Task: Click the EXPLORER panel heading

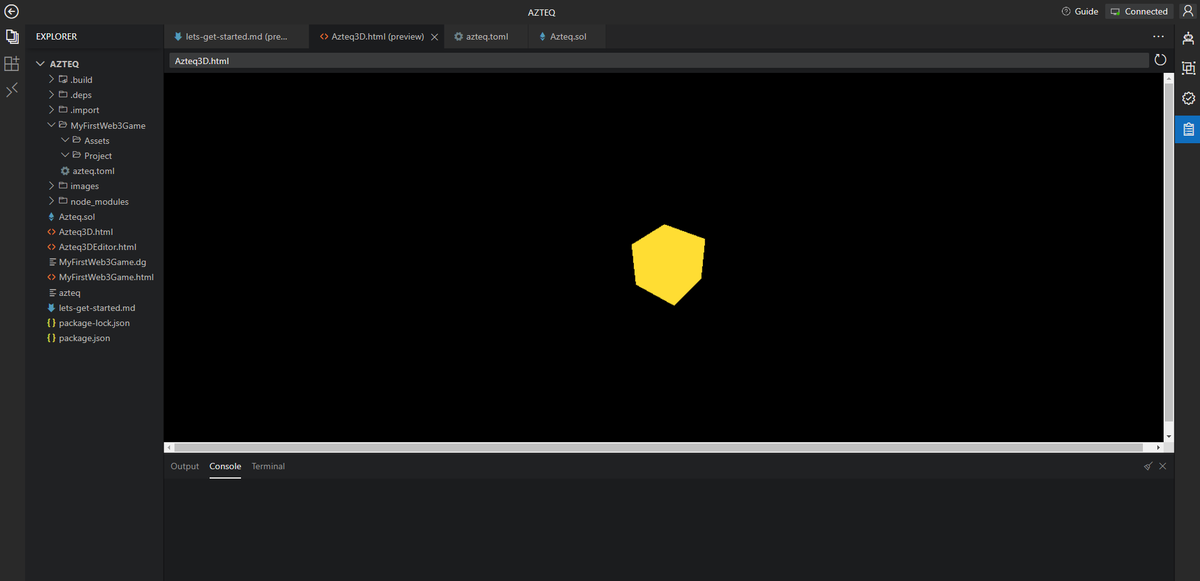Action: point(56,37)
